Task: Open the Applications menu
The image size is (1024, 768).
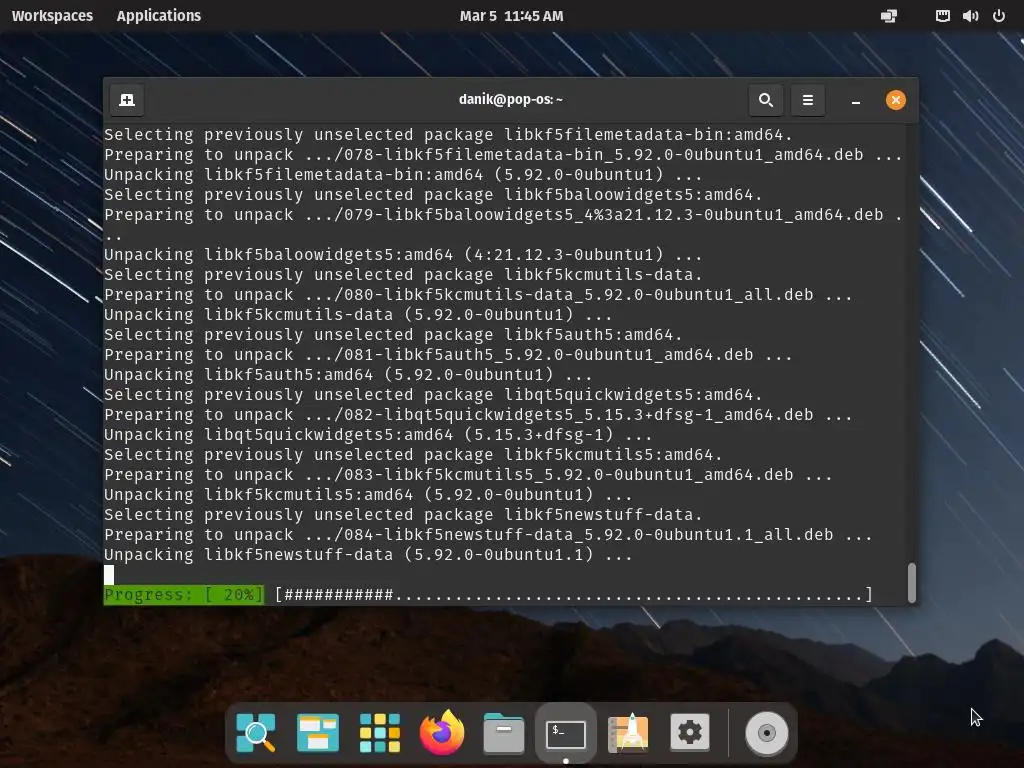Action: click(x=159, y=16)
